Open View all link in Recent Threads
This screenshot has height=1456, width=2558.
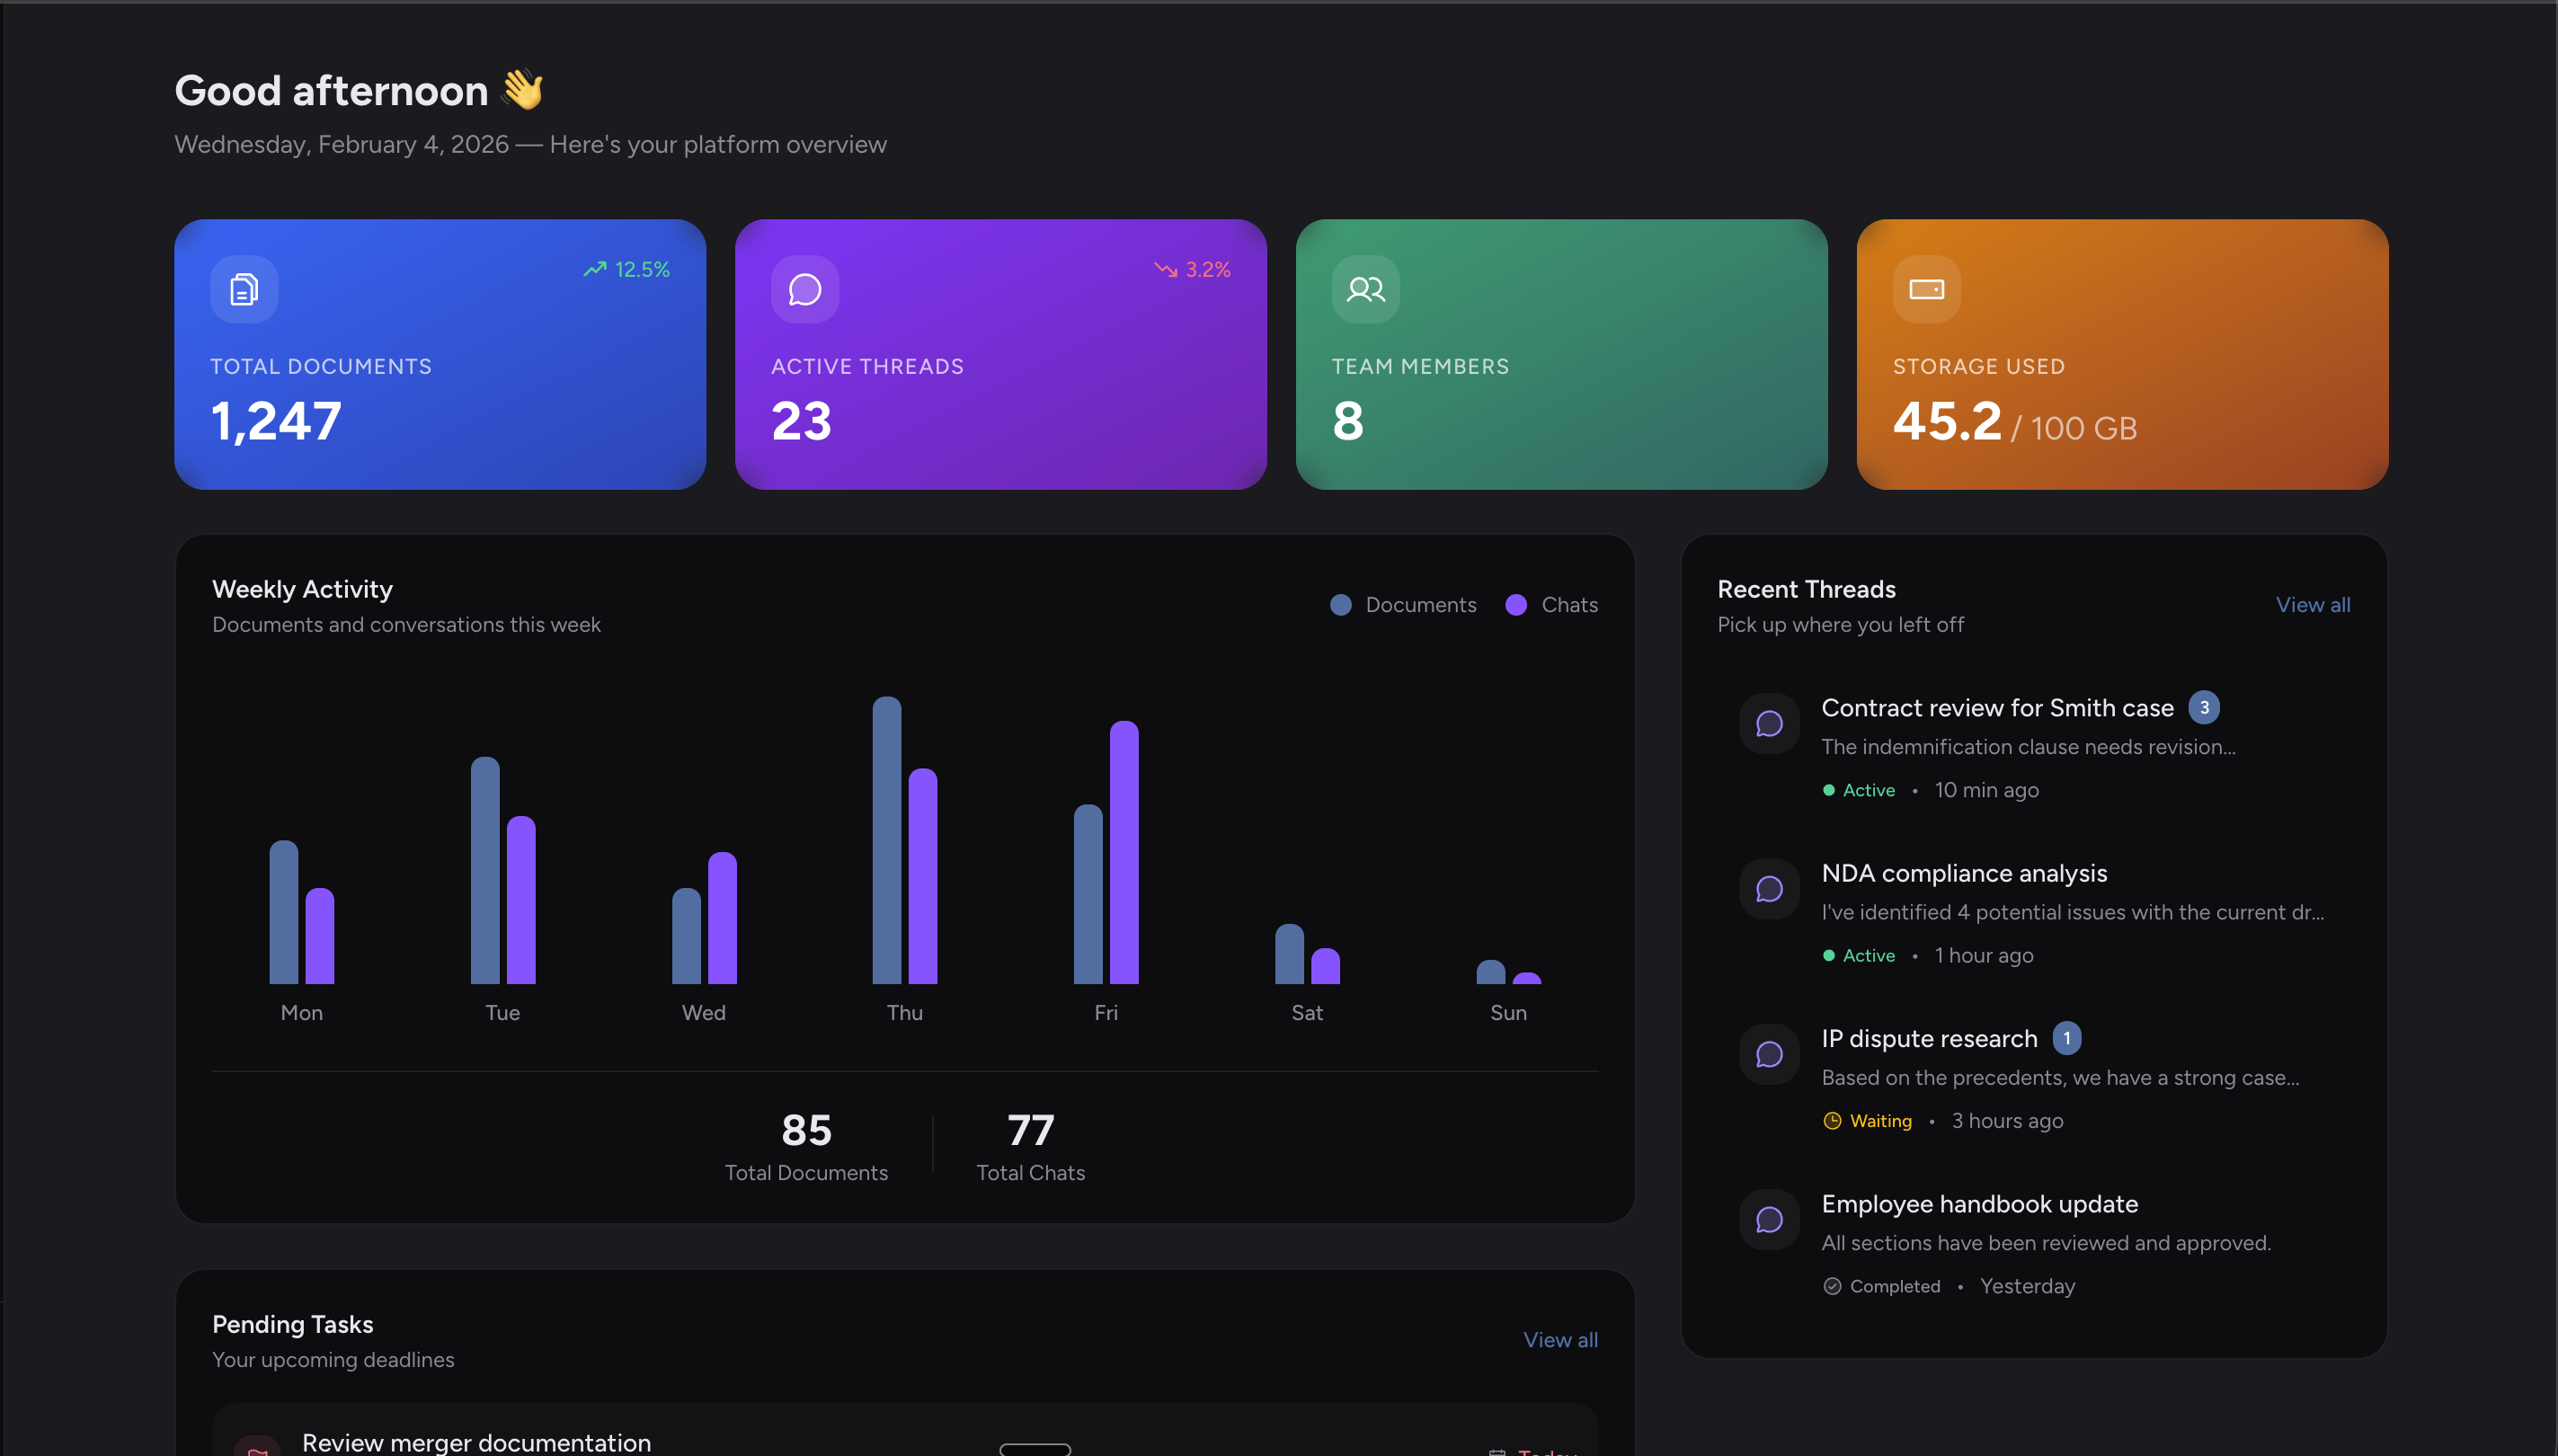[x=2312, y=605]
